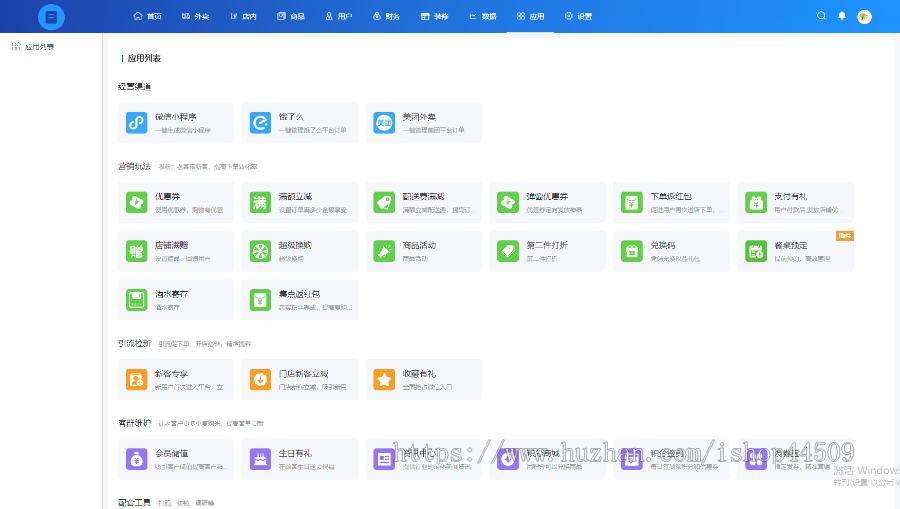Open the 商品 menu item
Viewport: 900px width, 509px height.
pos(291,17)
